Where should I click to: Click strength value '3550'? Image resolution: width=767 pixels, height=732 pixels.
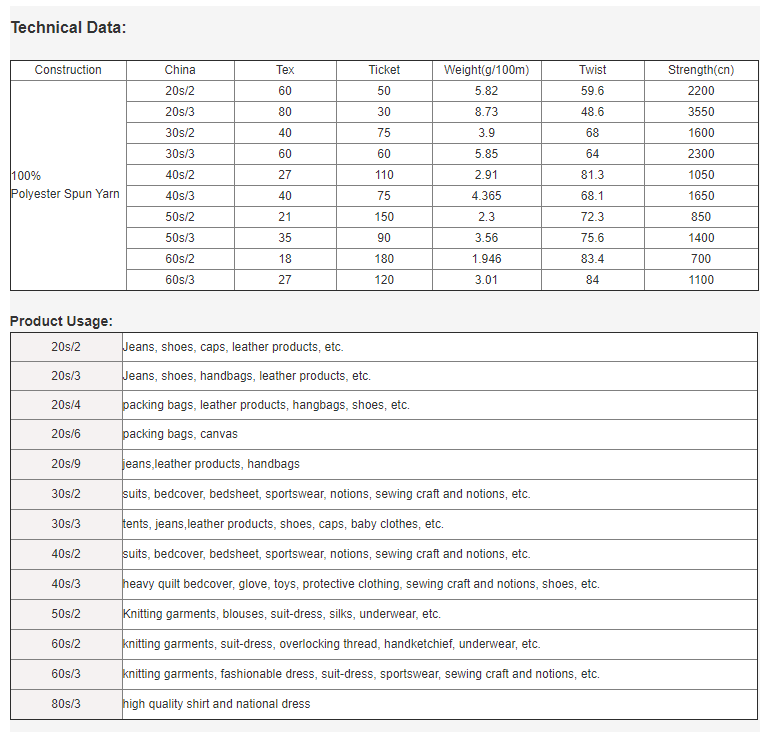click(x=701, y=112)
